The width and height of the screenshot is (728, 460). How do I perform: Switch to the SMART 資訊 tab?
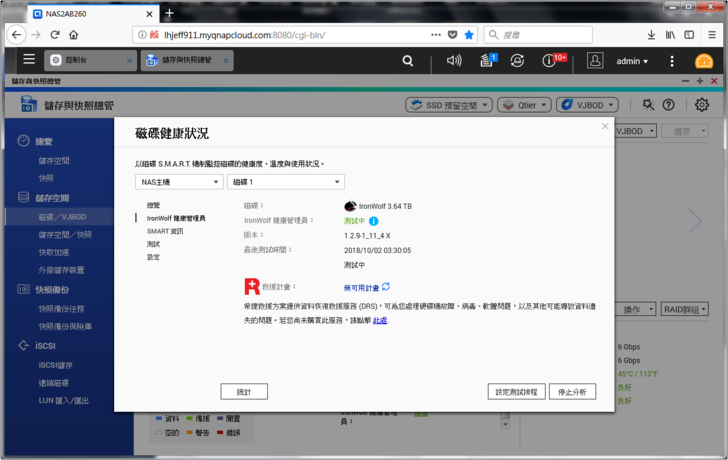pos(164,231)
